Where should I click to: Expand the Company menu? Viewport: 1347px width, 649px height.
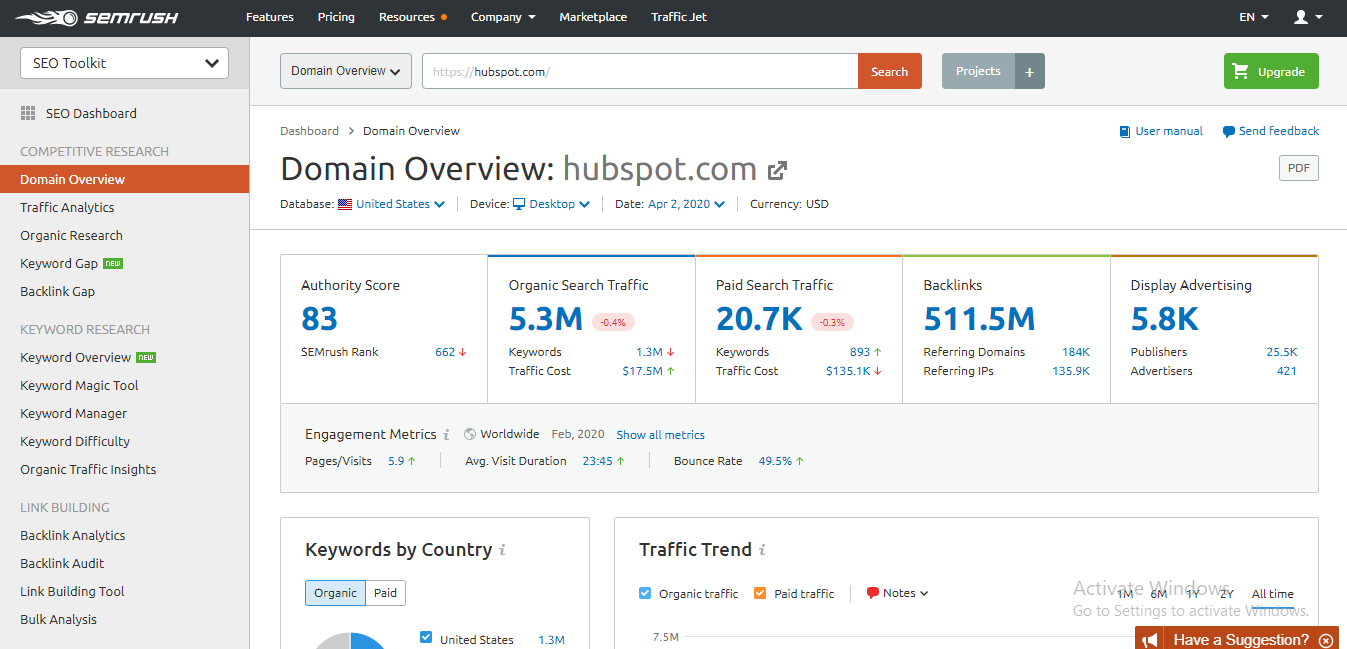503,17
